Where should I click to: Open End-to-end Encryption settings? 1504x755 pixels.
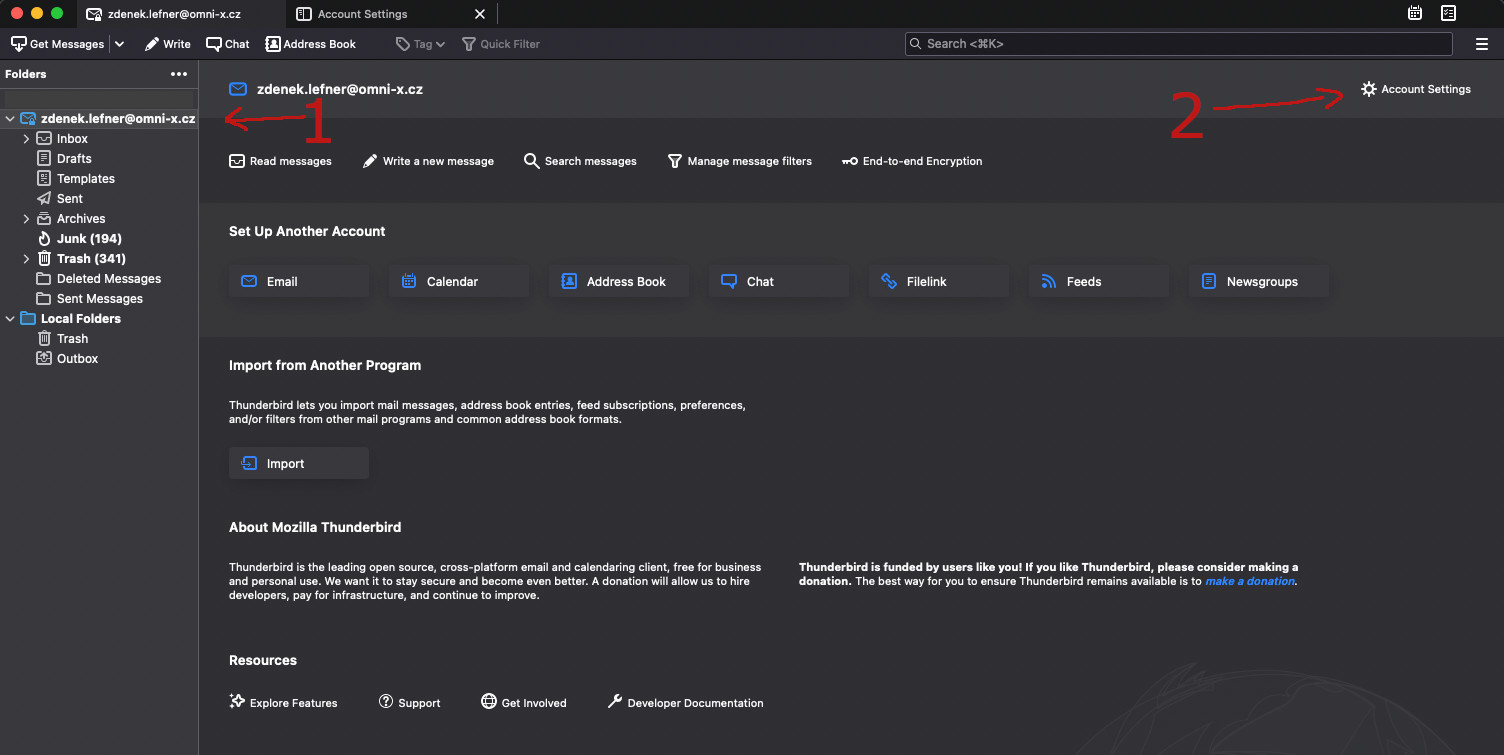click(912, 161)
